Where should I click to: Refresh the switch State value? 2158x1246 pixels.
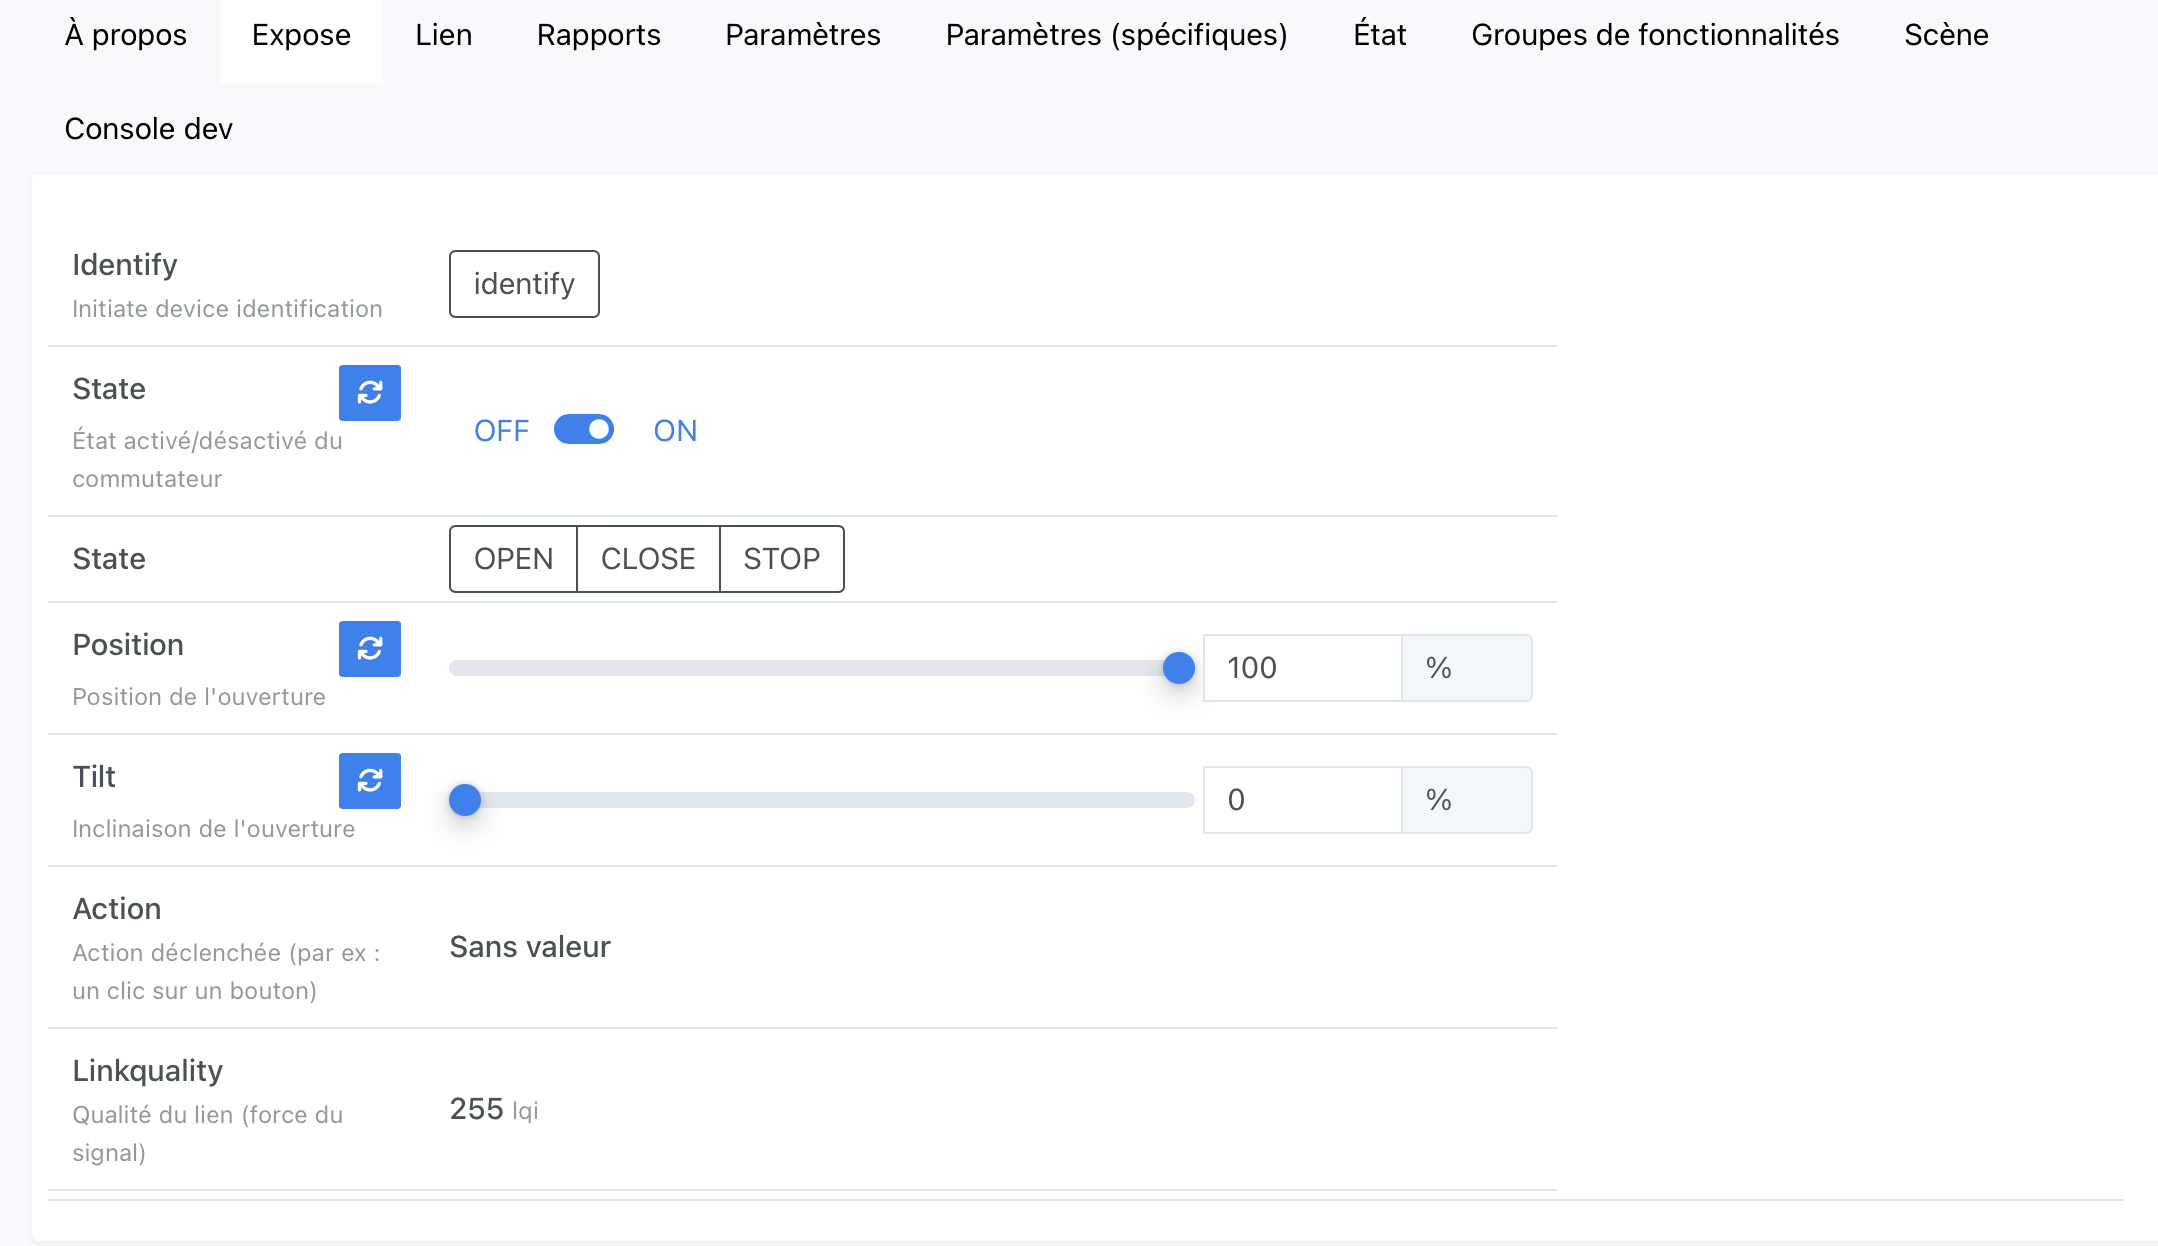(369, 393)
